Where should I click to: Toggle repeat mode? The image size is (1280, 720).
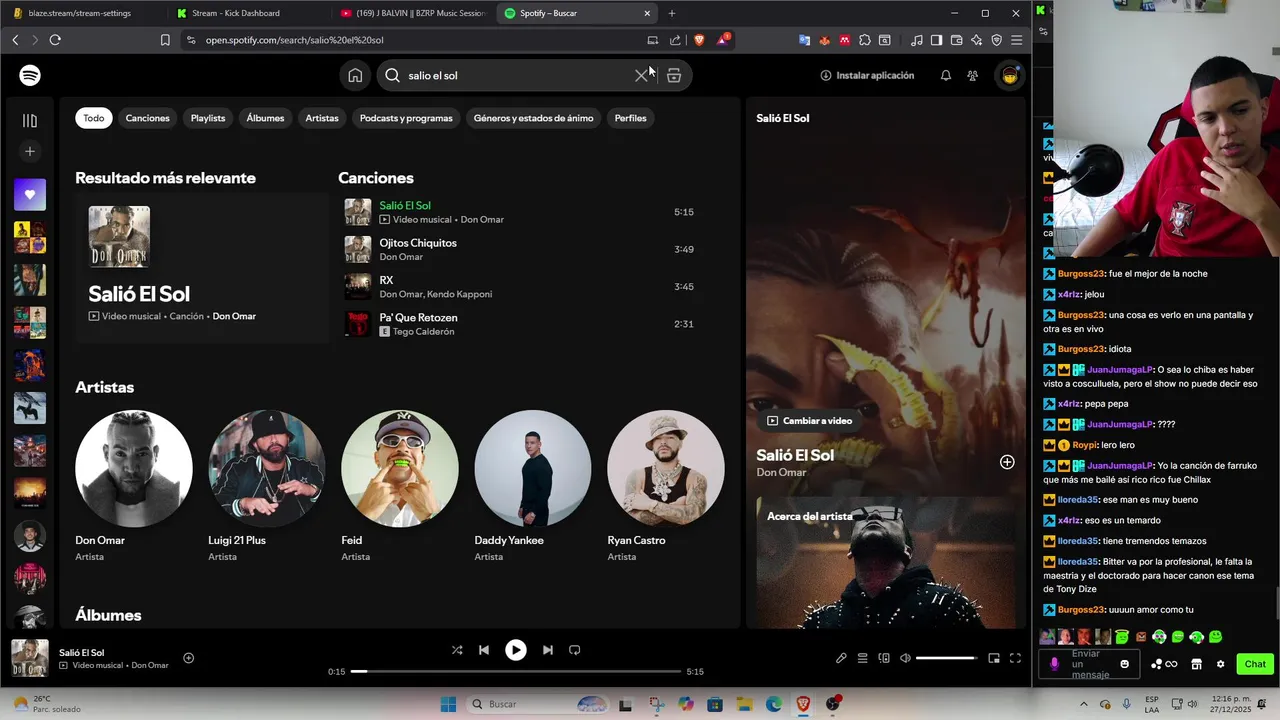click(x=574, y=650)
